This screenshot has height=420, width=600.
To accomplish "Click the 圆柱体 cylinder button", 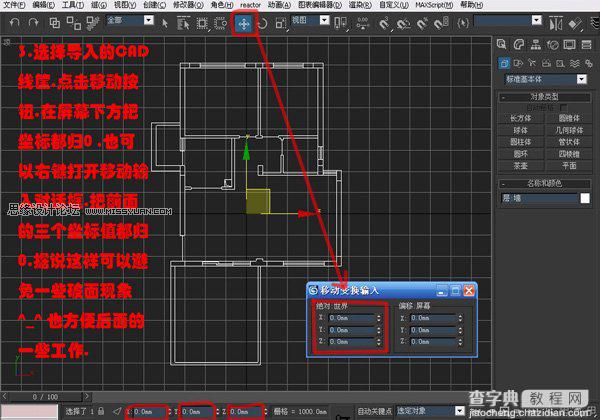I will pos(521,142).
